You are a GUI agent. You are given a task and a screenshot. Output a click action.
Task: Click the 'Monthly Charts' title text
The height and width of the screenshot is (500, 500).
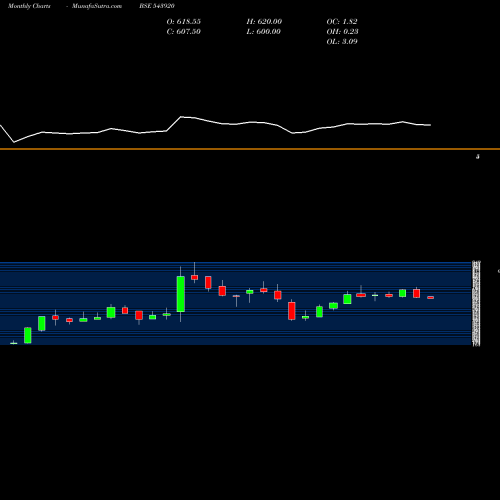click(x=29, y=6)
